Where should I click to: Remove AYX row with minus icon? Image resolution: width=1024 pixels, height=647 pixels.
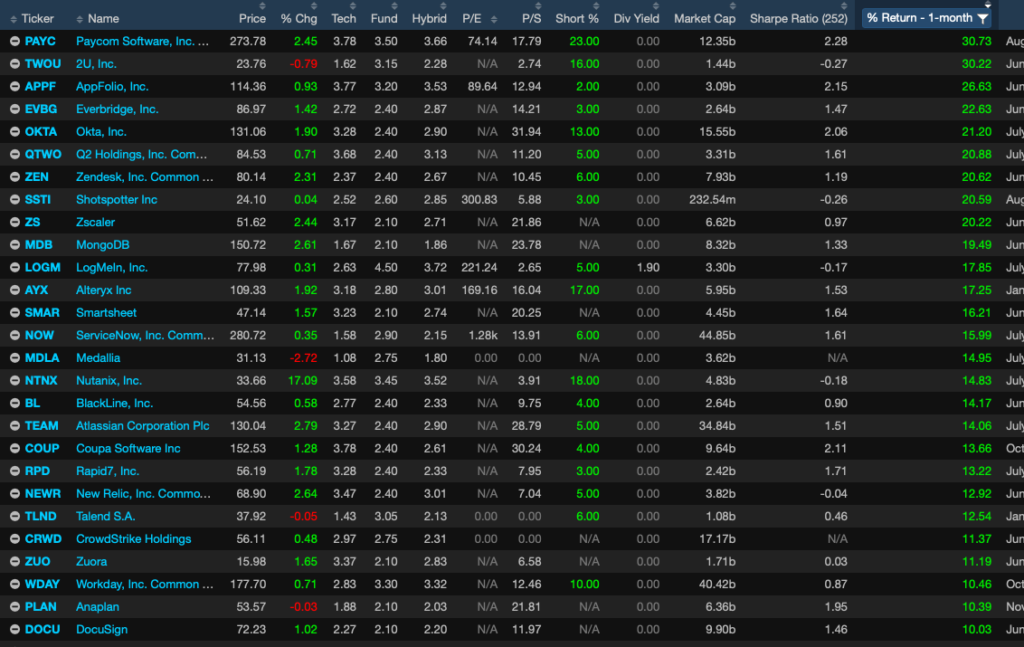click(x=14, y=290)
